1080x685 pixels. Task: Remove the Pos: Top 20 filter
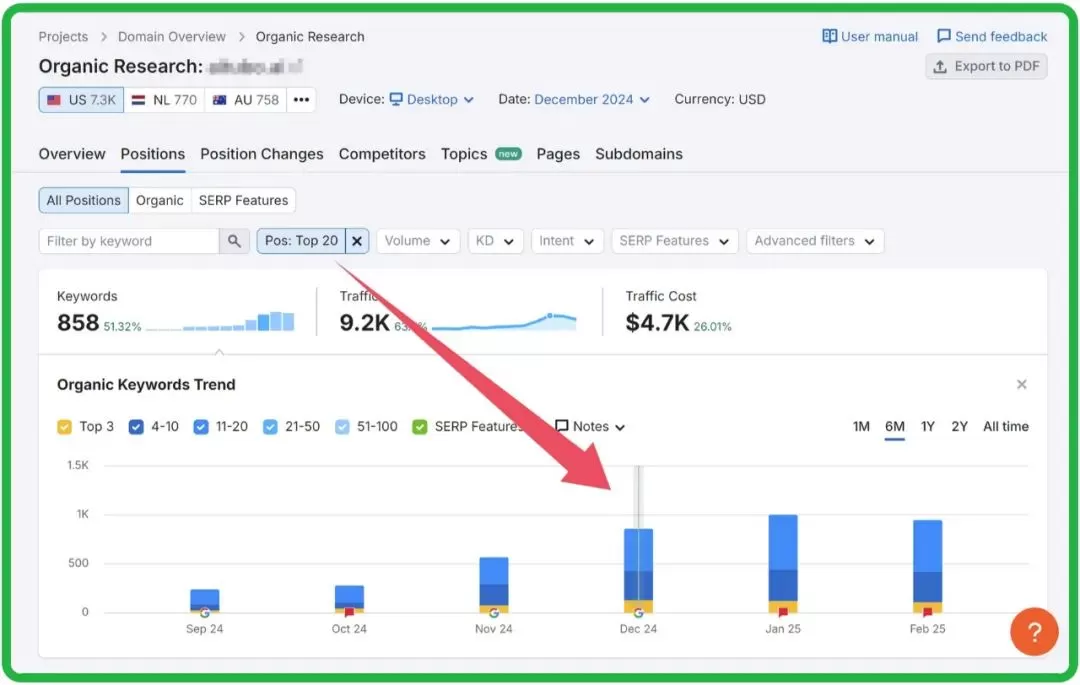point(357,241)
